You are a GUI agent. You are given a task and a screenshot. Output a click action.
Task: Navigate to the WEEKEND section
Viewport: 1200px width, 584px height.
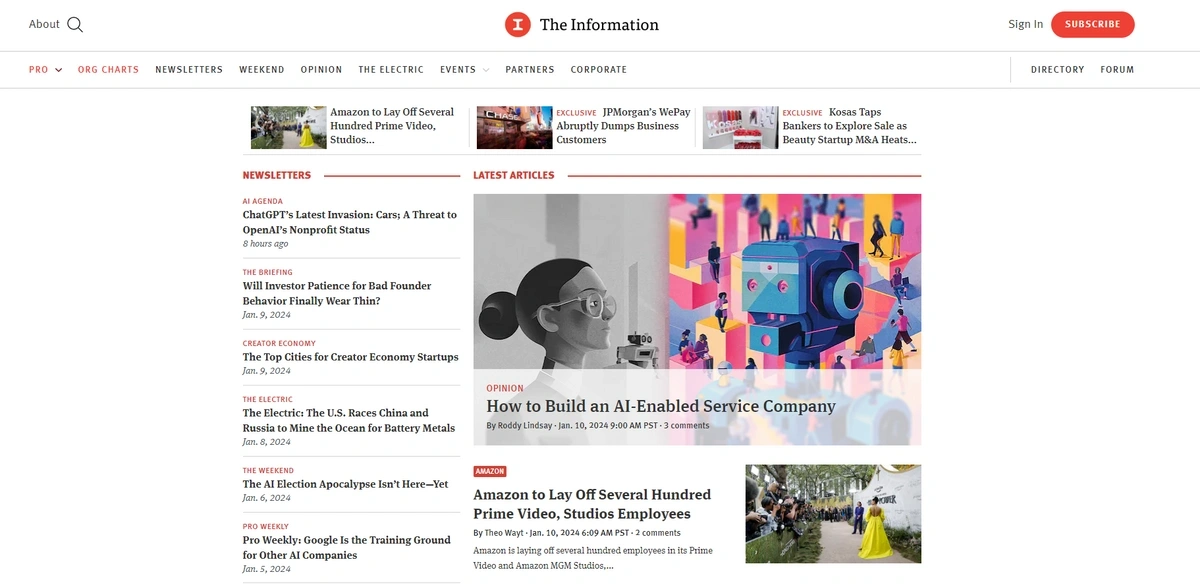pyautogui.click(x=262, y=69)
